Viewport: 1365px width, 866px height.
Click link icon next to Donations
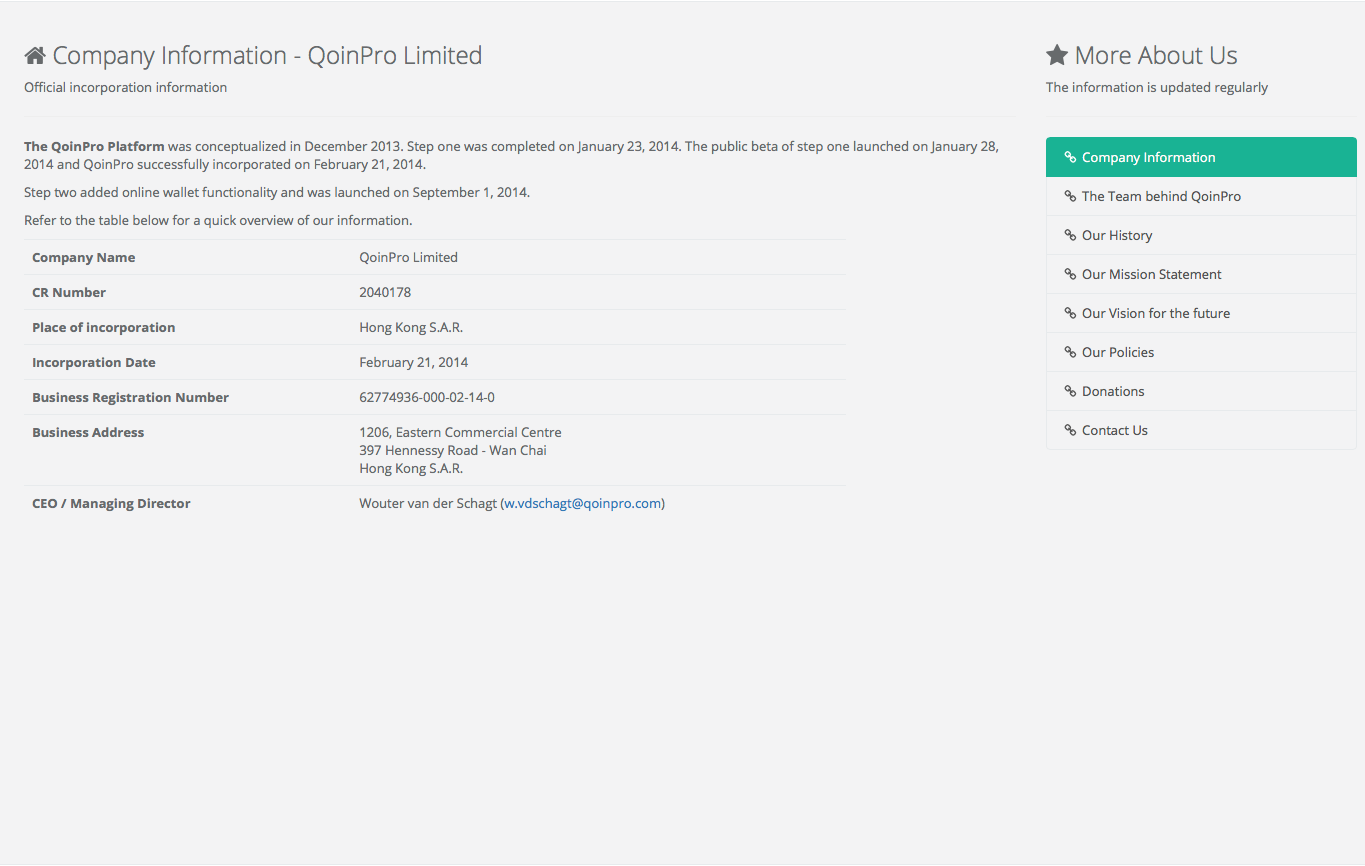pyautogui.click(x=1070, y=391)
